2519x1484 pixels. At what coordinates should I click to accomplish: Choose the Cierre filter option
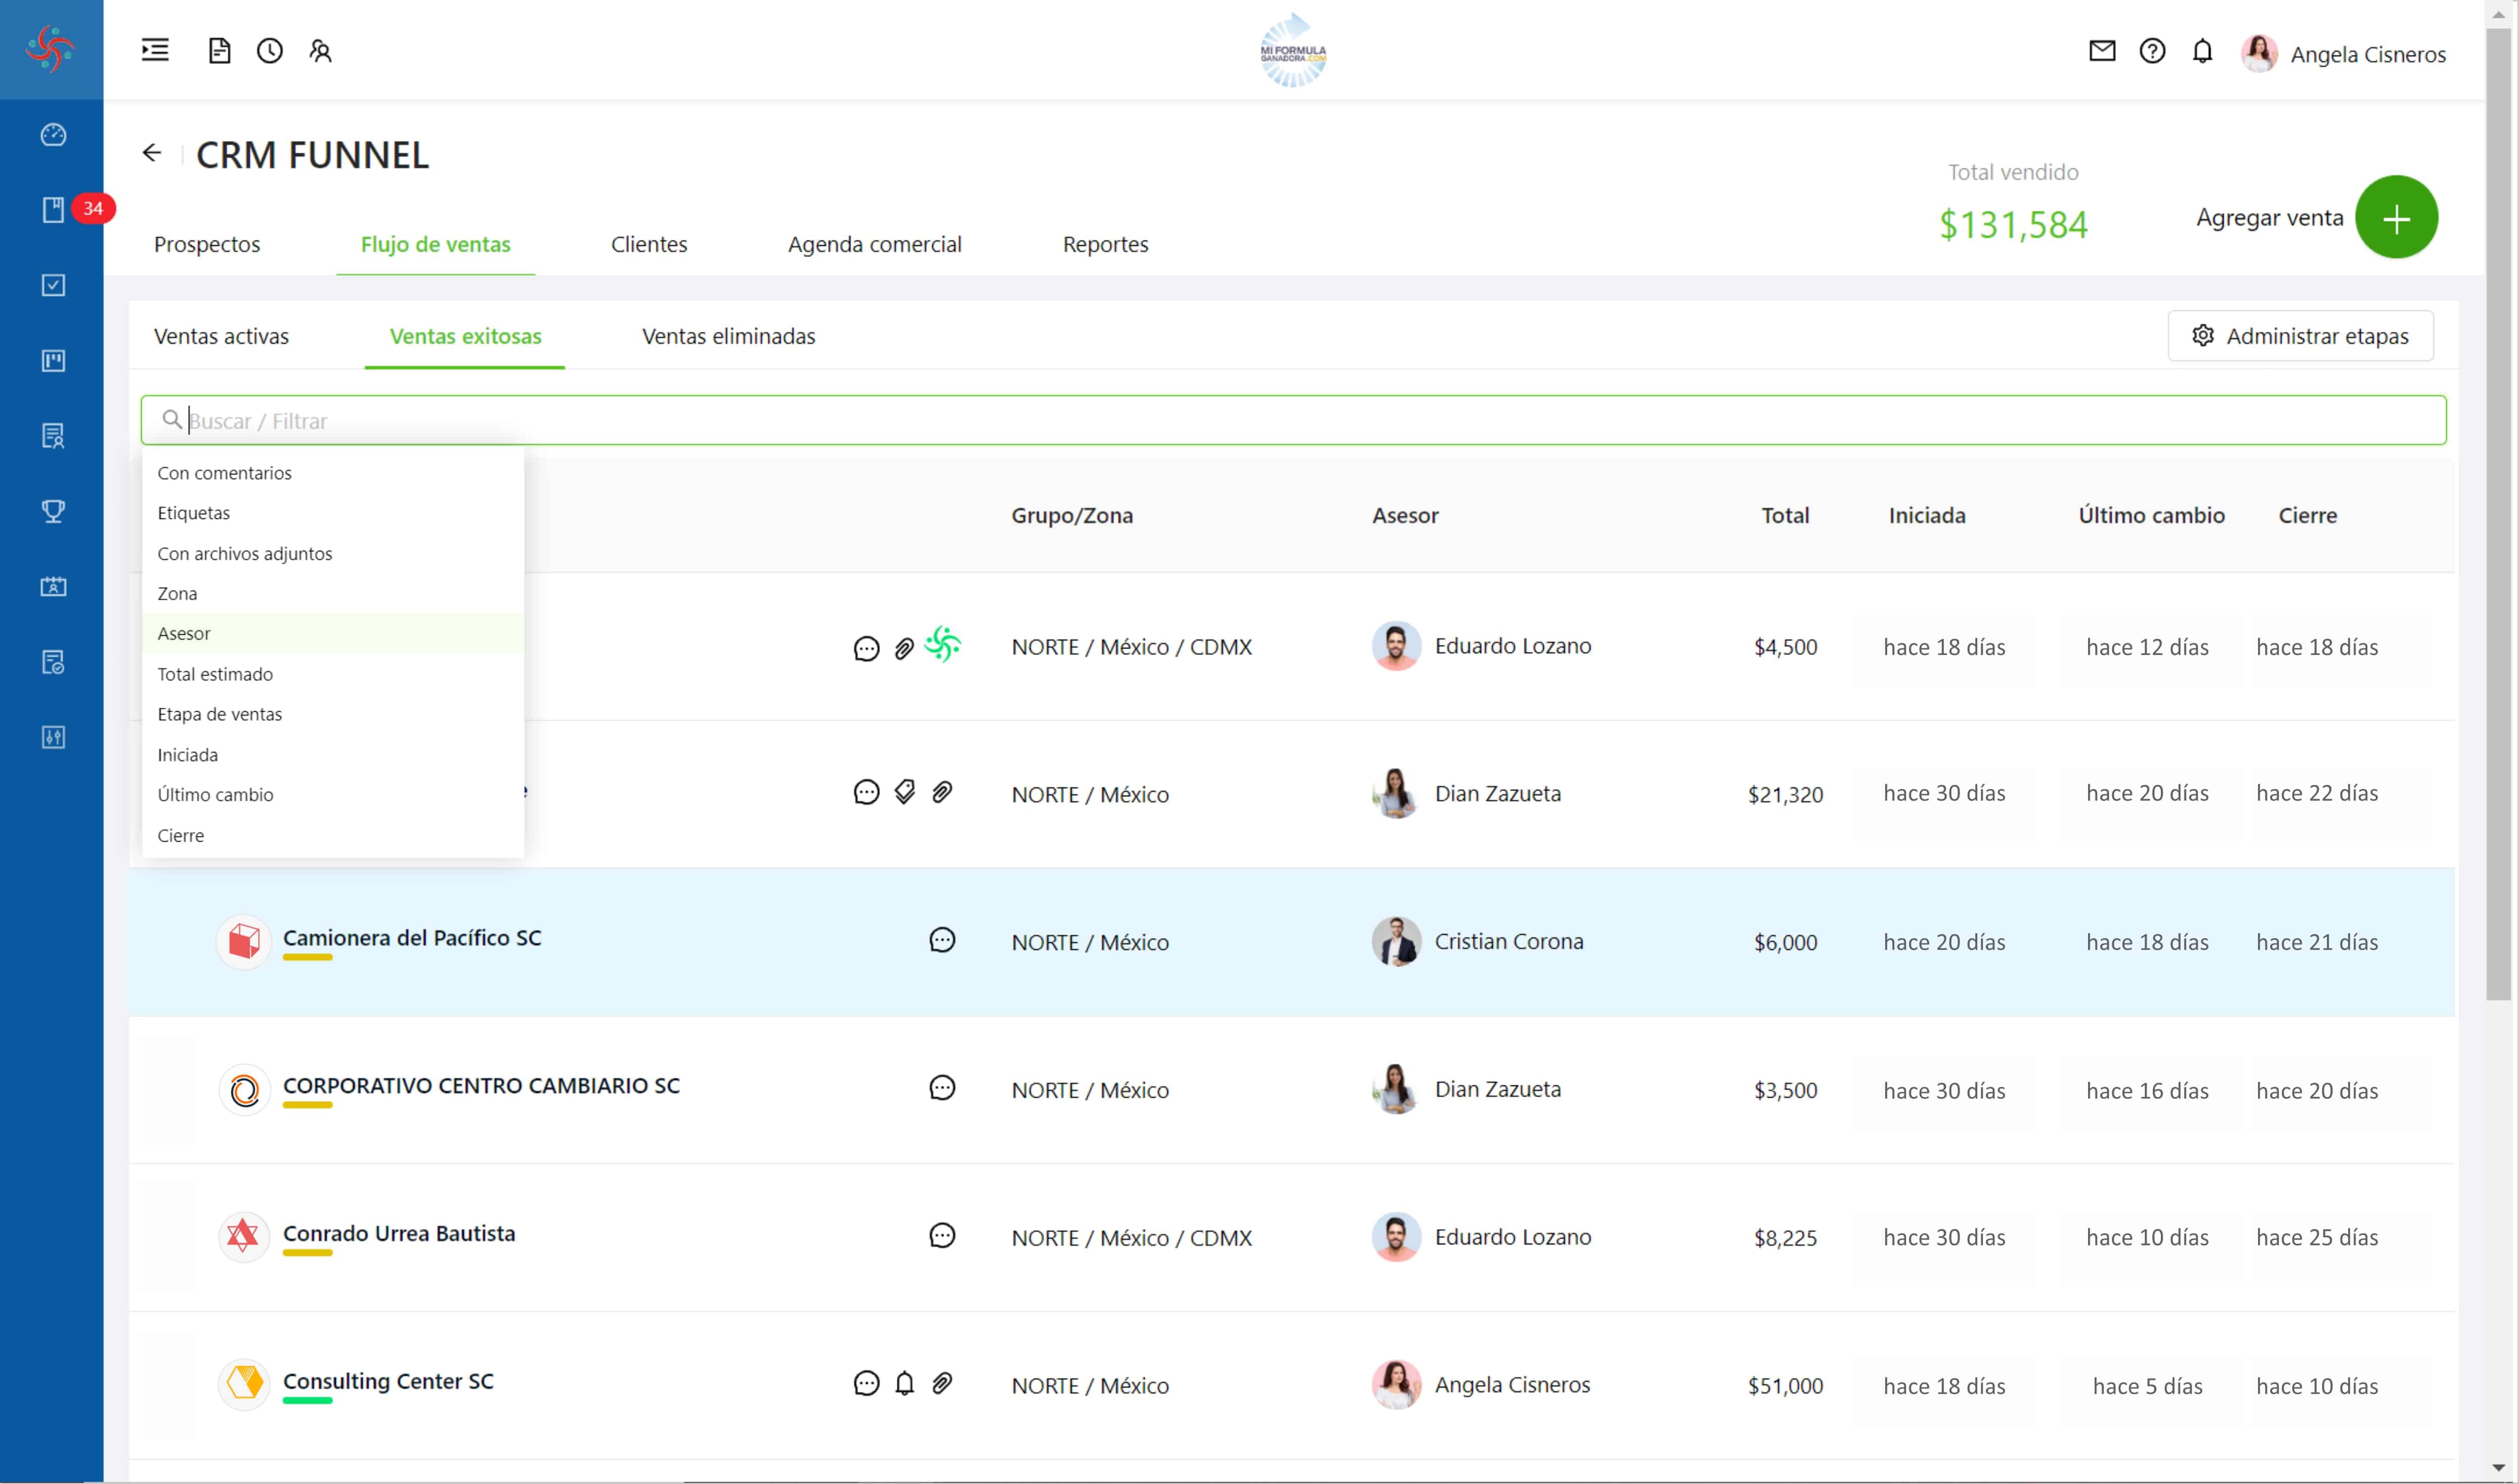point(333,835)
